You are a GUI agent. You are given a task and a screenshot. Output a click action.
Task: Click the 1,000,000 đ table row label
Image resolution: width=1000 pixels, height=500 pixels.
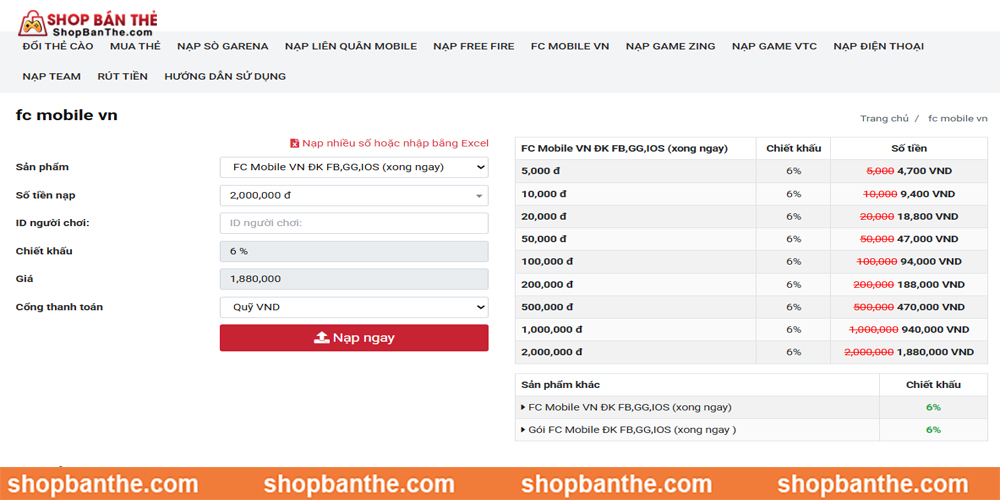click(551, 330)
